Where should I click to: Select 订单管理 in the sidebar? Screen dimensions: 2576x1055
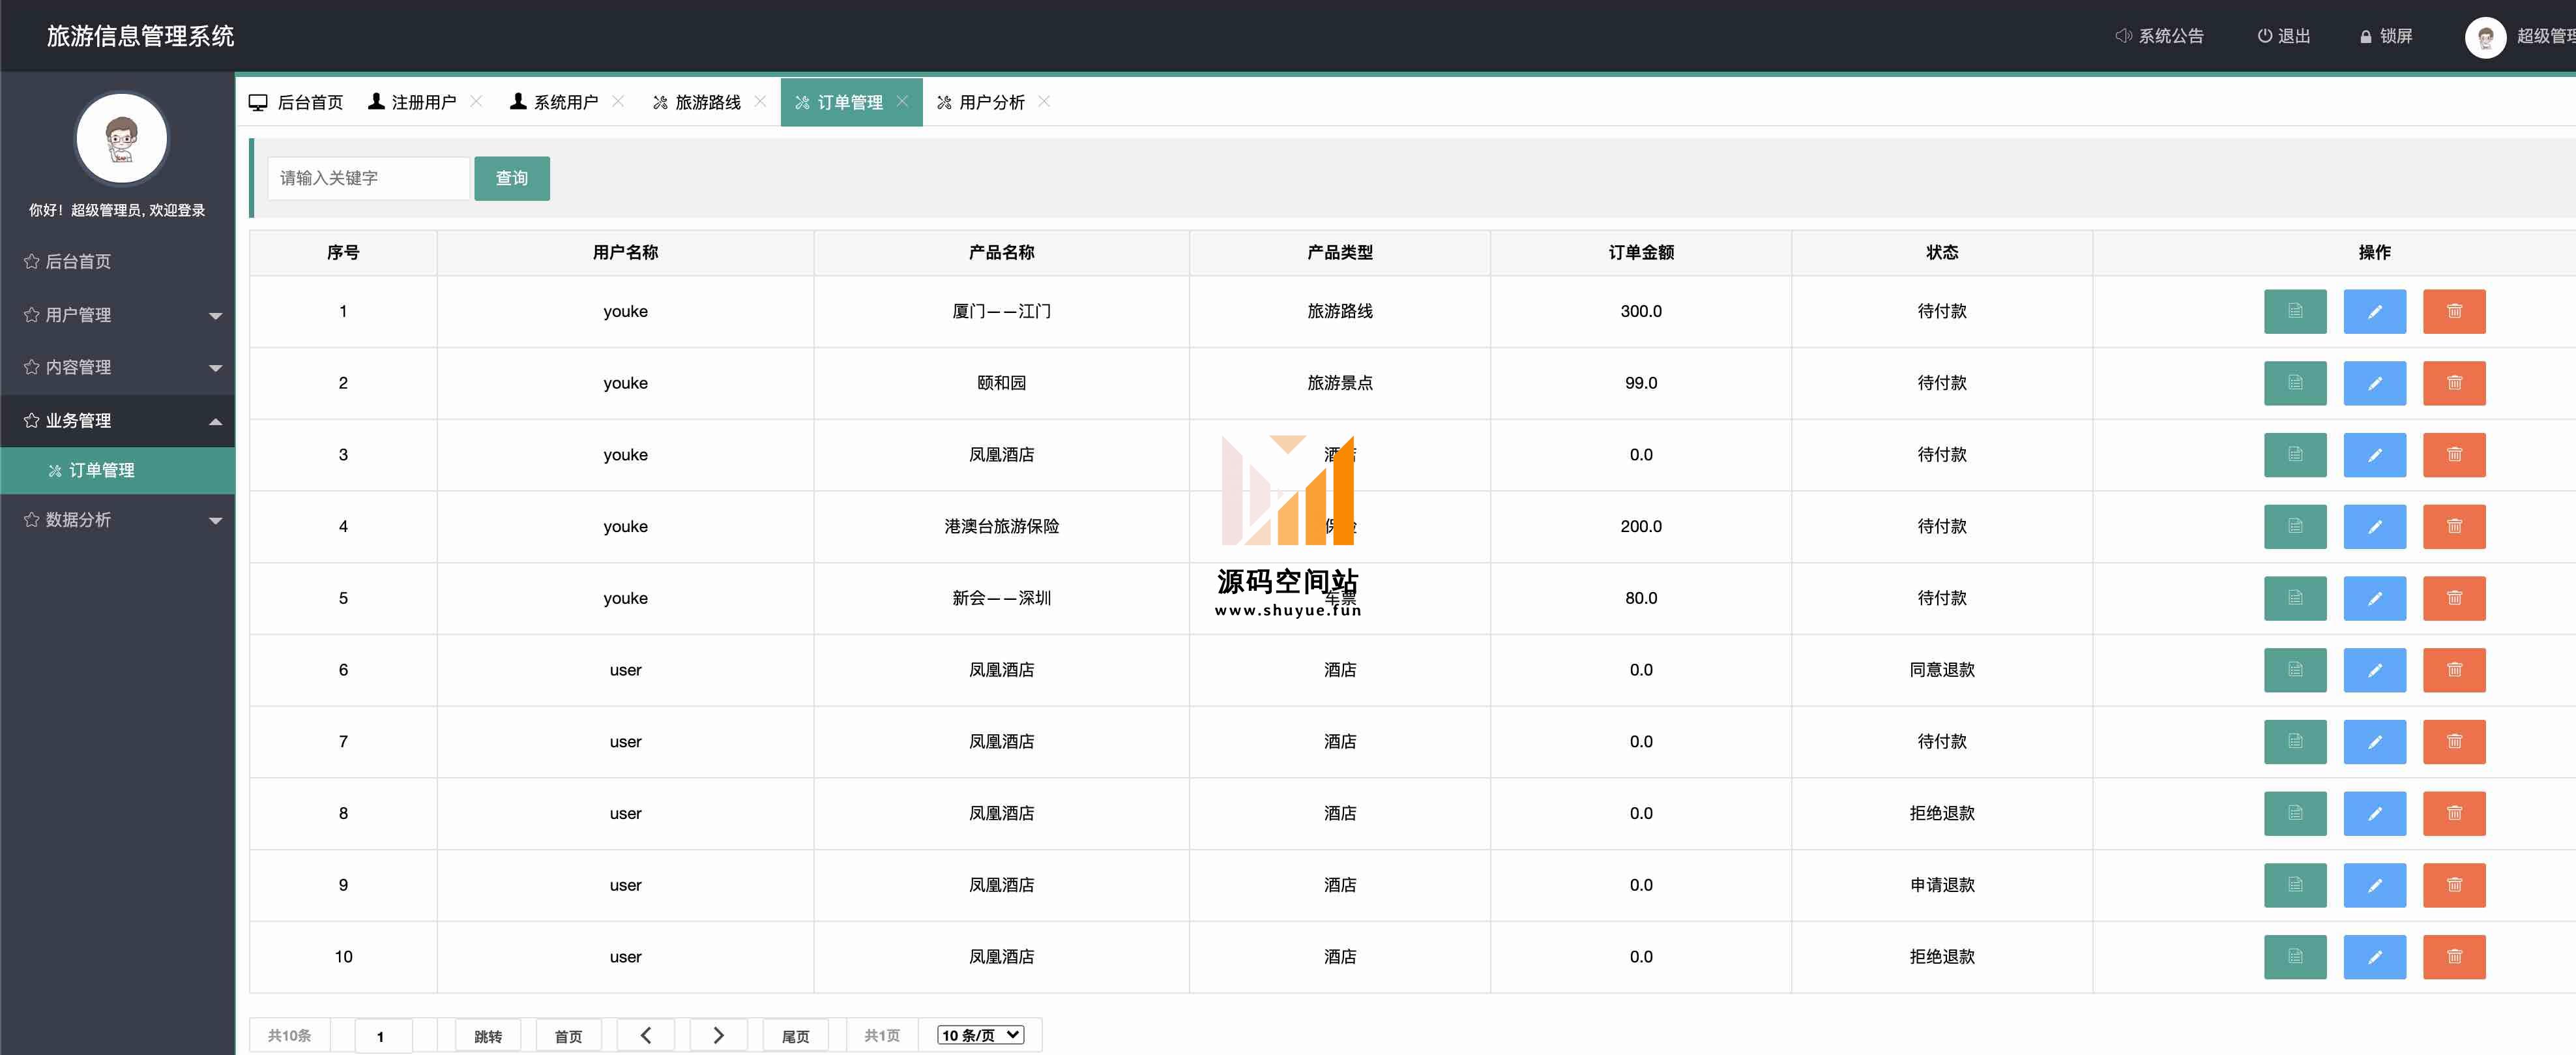point(118,470)
